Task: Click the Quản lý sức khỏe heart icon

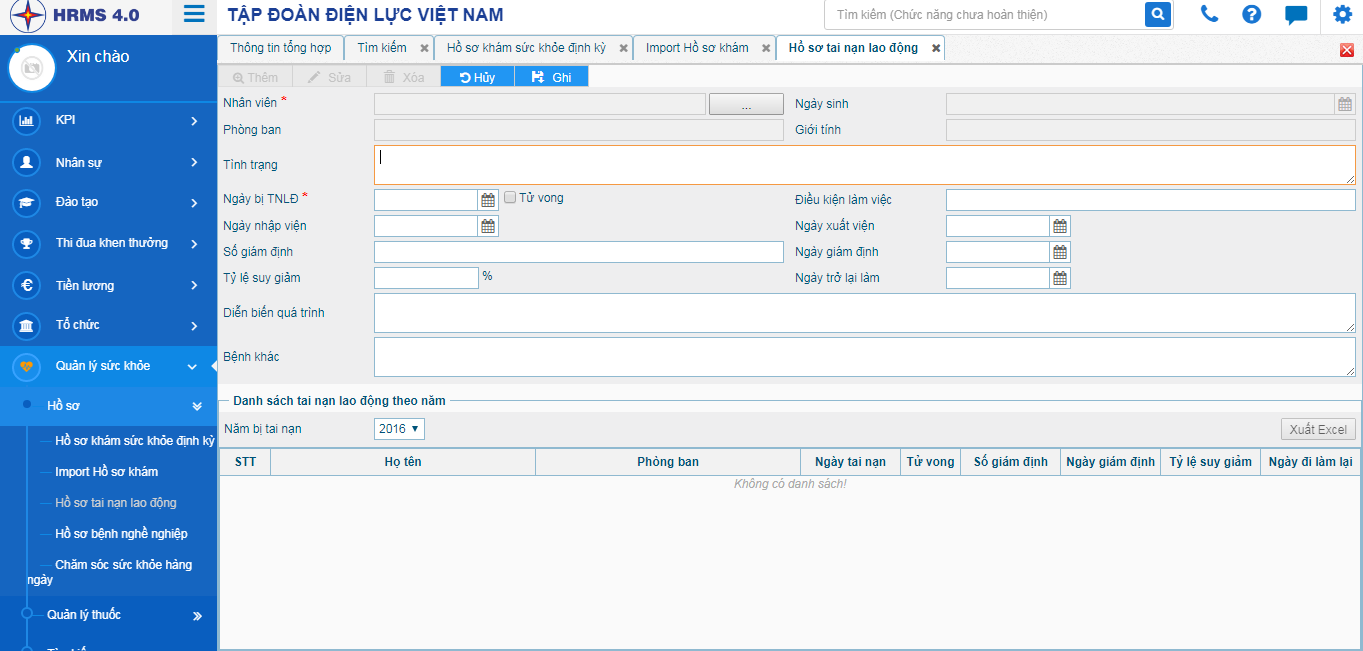Action: click(26, 367)
